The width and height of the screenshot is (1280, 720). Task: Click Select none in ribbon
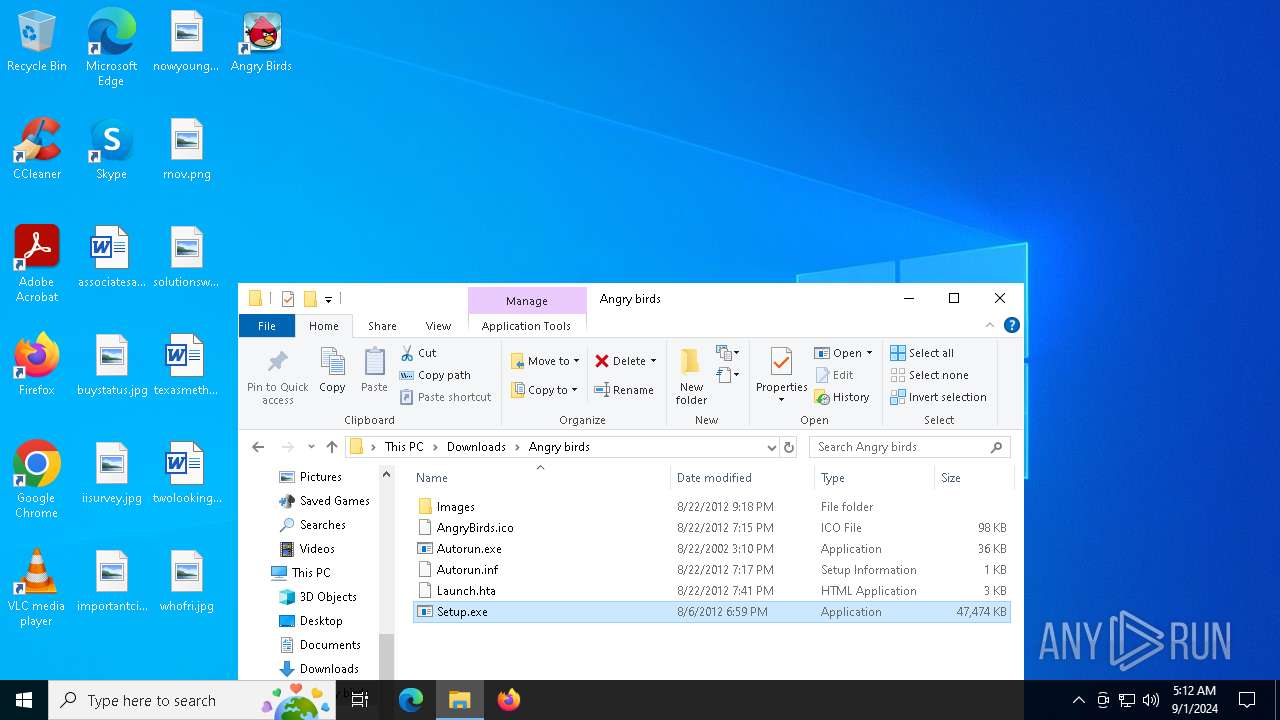pyautogui.click(x=929, y=375)
